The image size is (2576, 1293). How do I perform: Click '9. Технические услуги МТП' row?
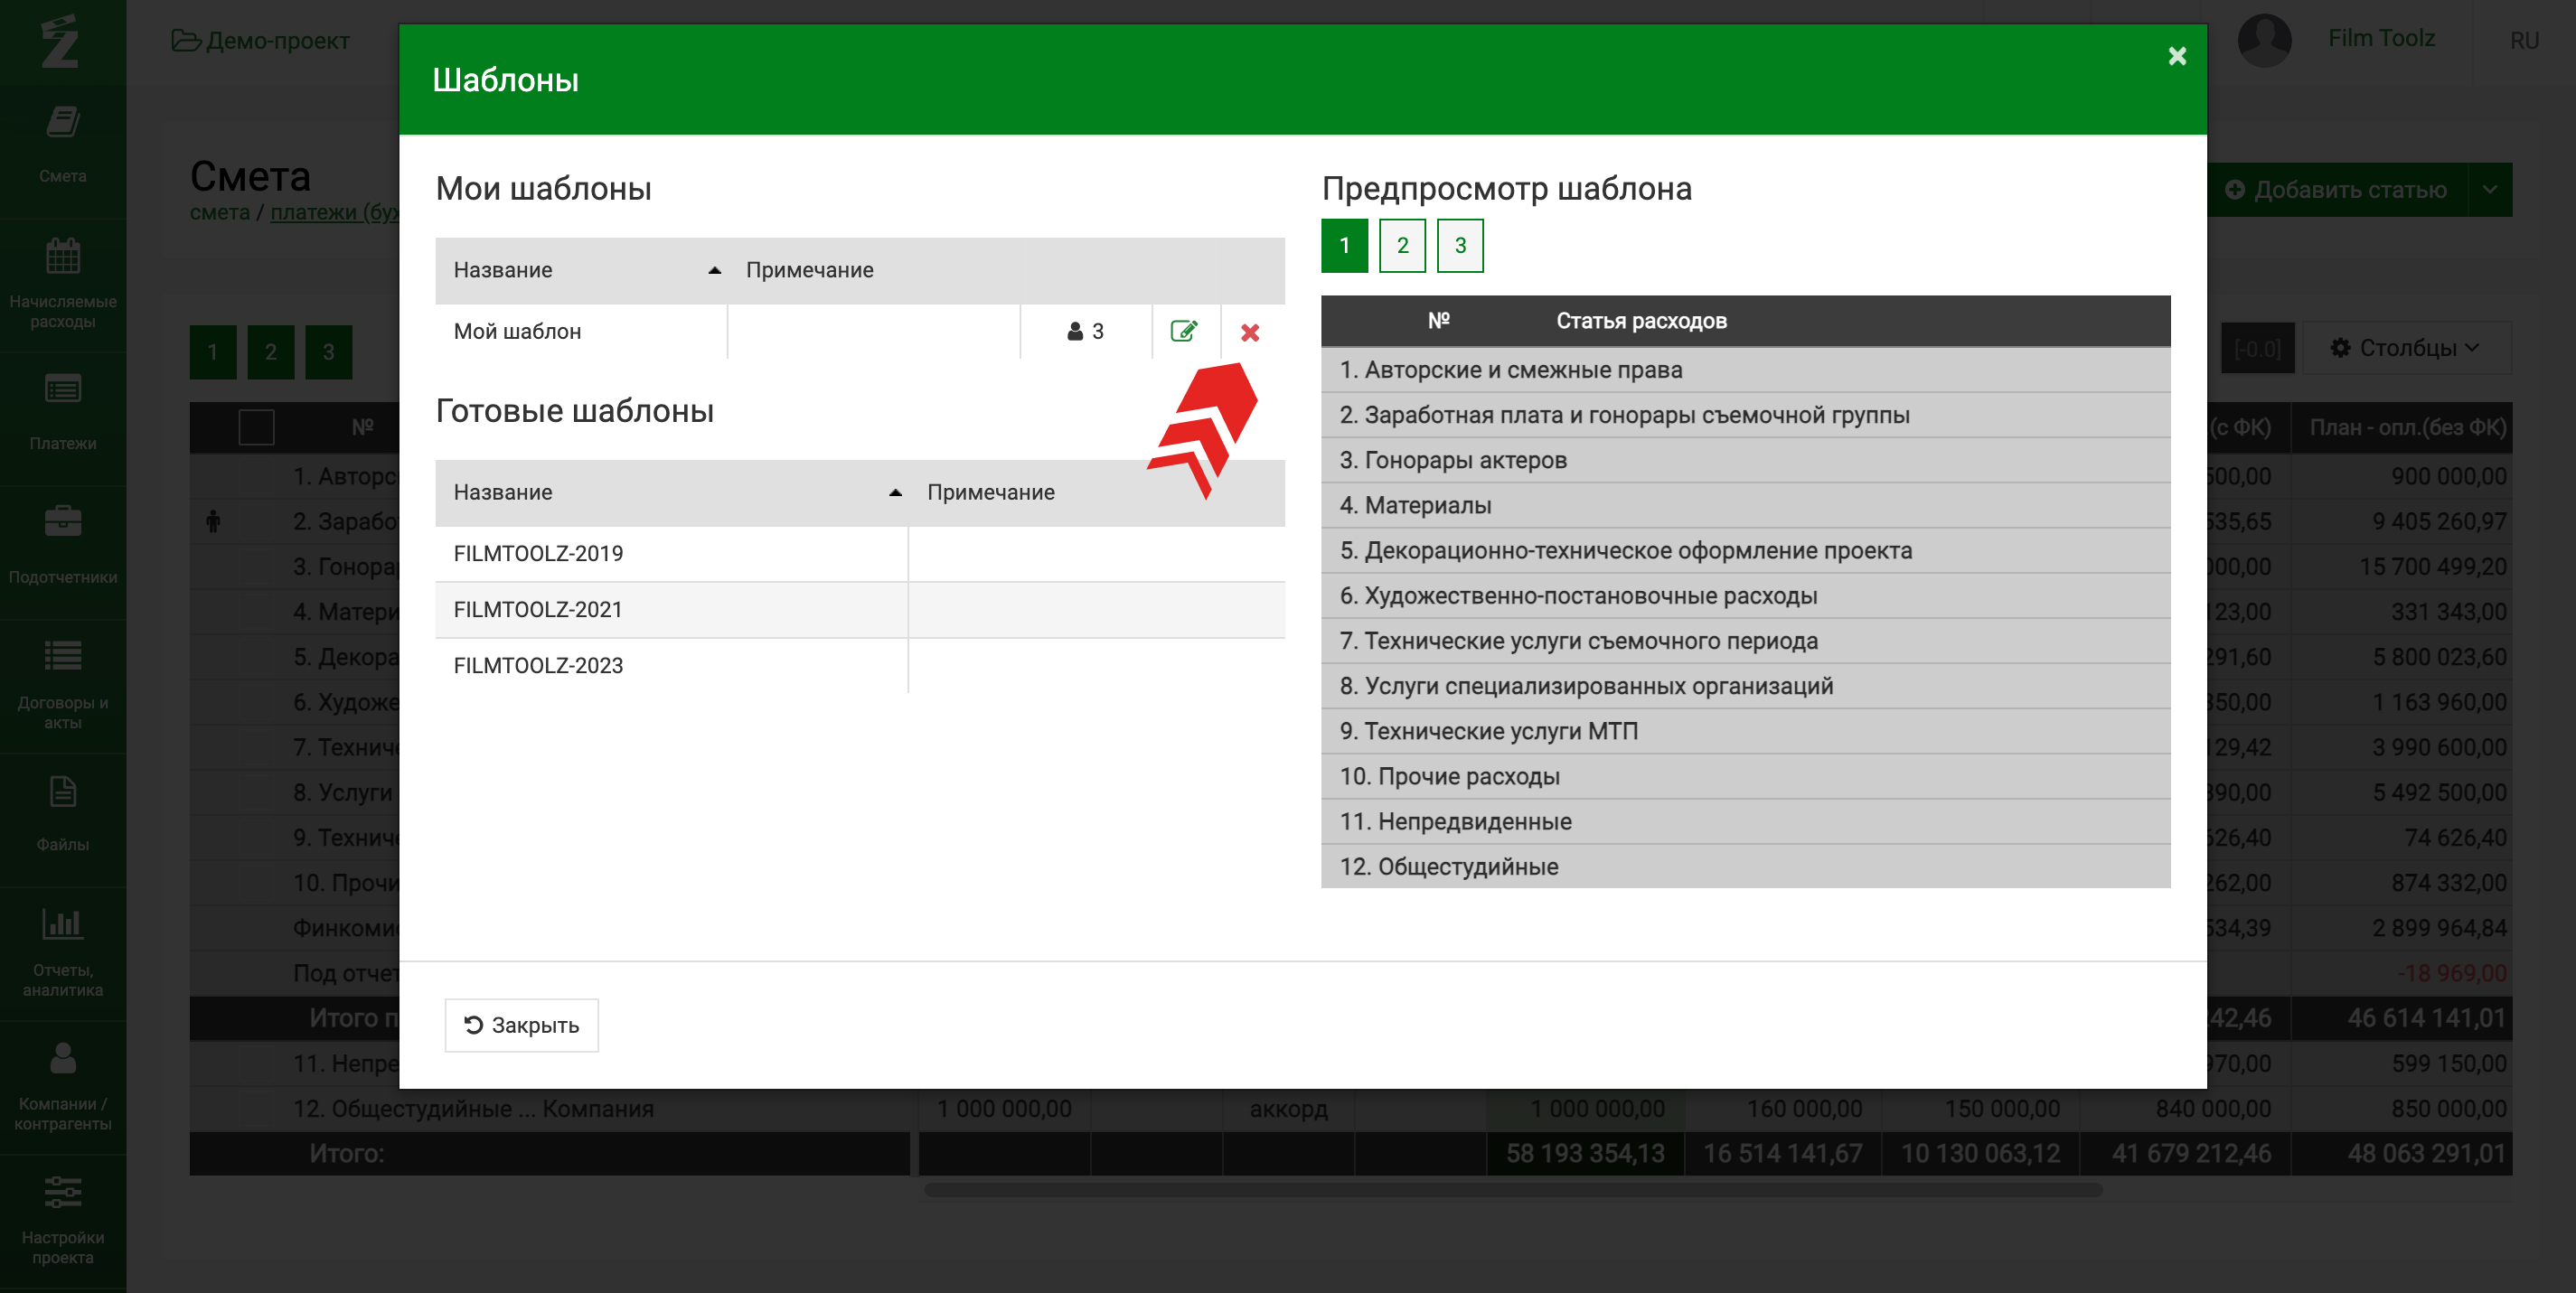pos(1745,731)
